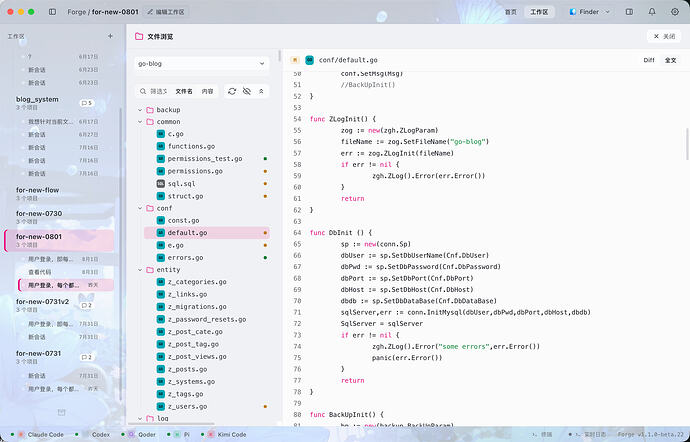
Task: Open for-new-0731 comment badge 2
Action: (87, 357)
